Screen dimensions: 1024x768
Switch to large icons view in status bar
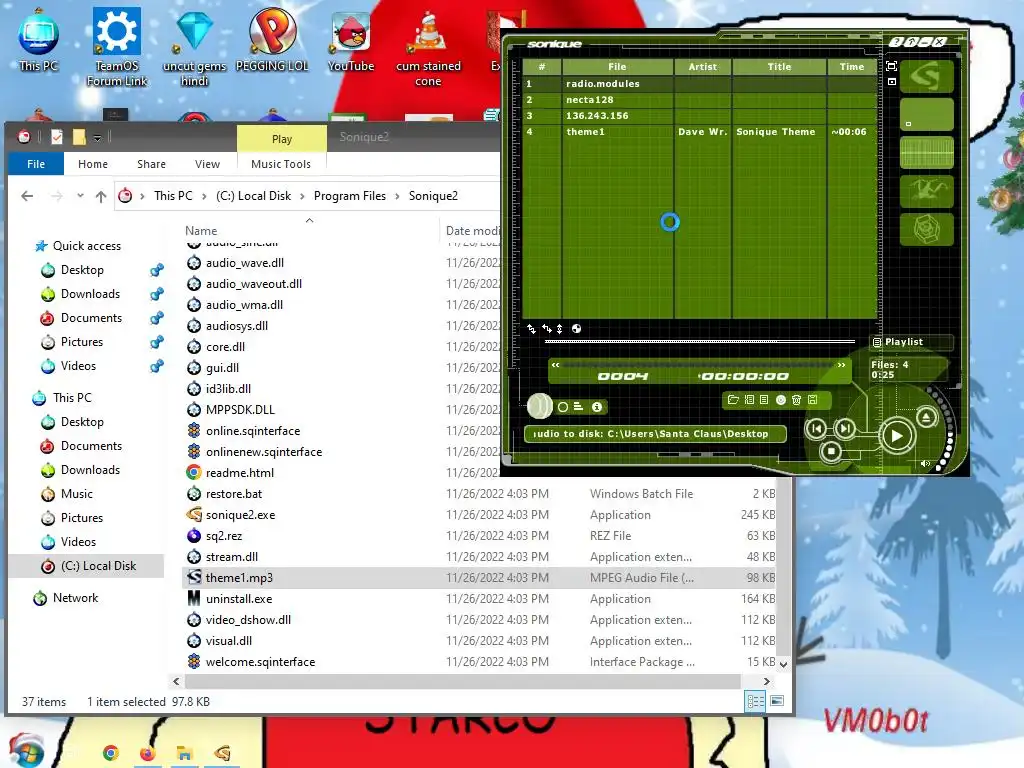click(777, 701)
